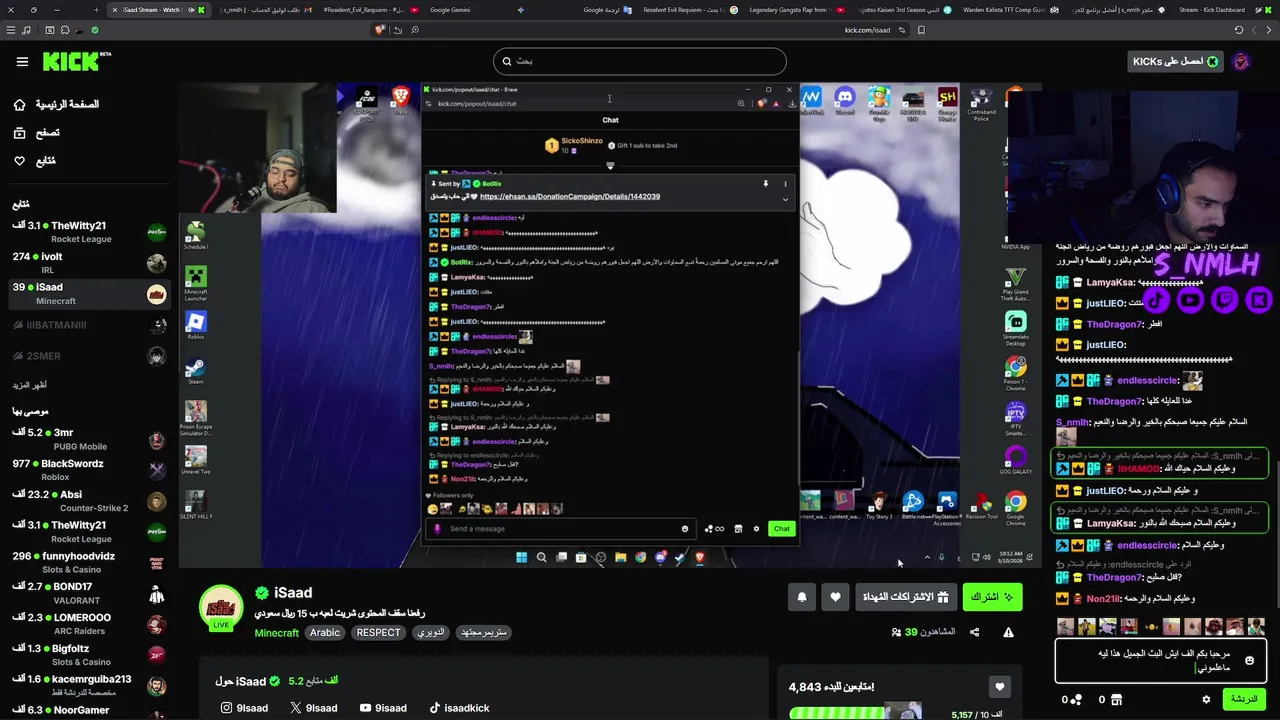
Task: Open TheWitty21 Rocket League channel in following list
Action: 89,232
